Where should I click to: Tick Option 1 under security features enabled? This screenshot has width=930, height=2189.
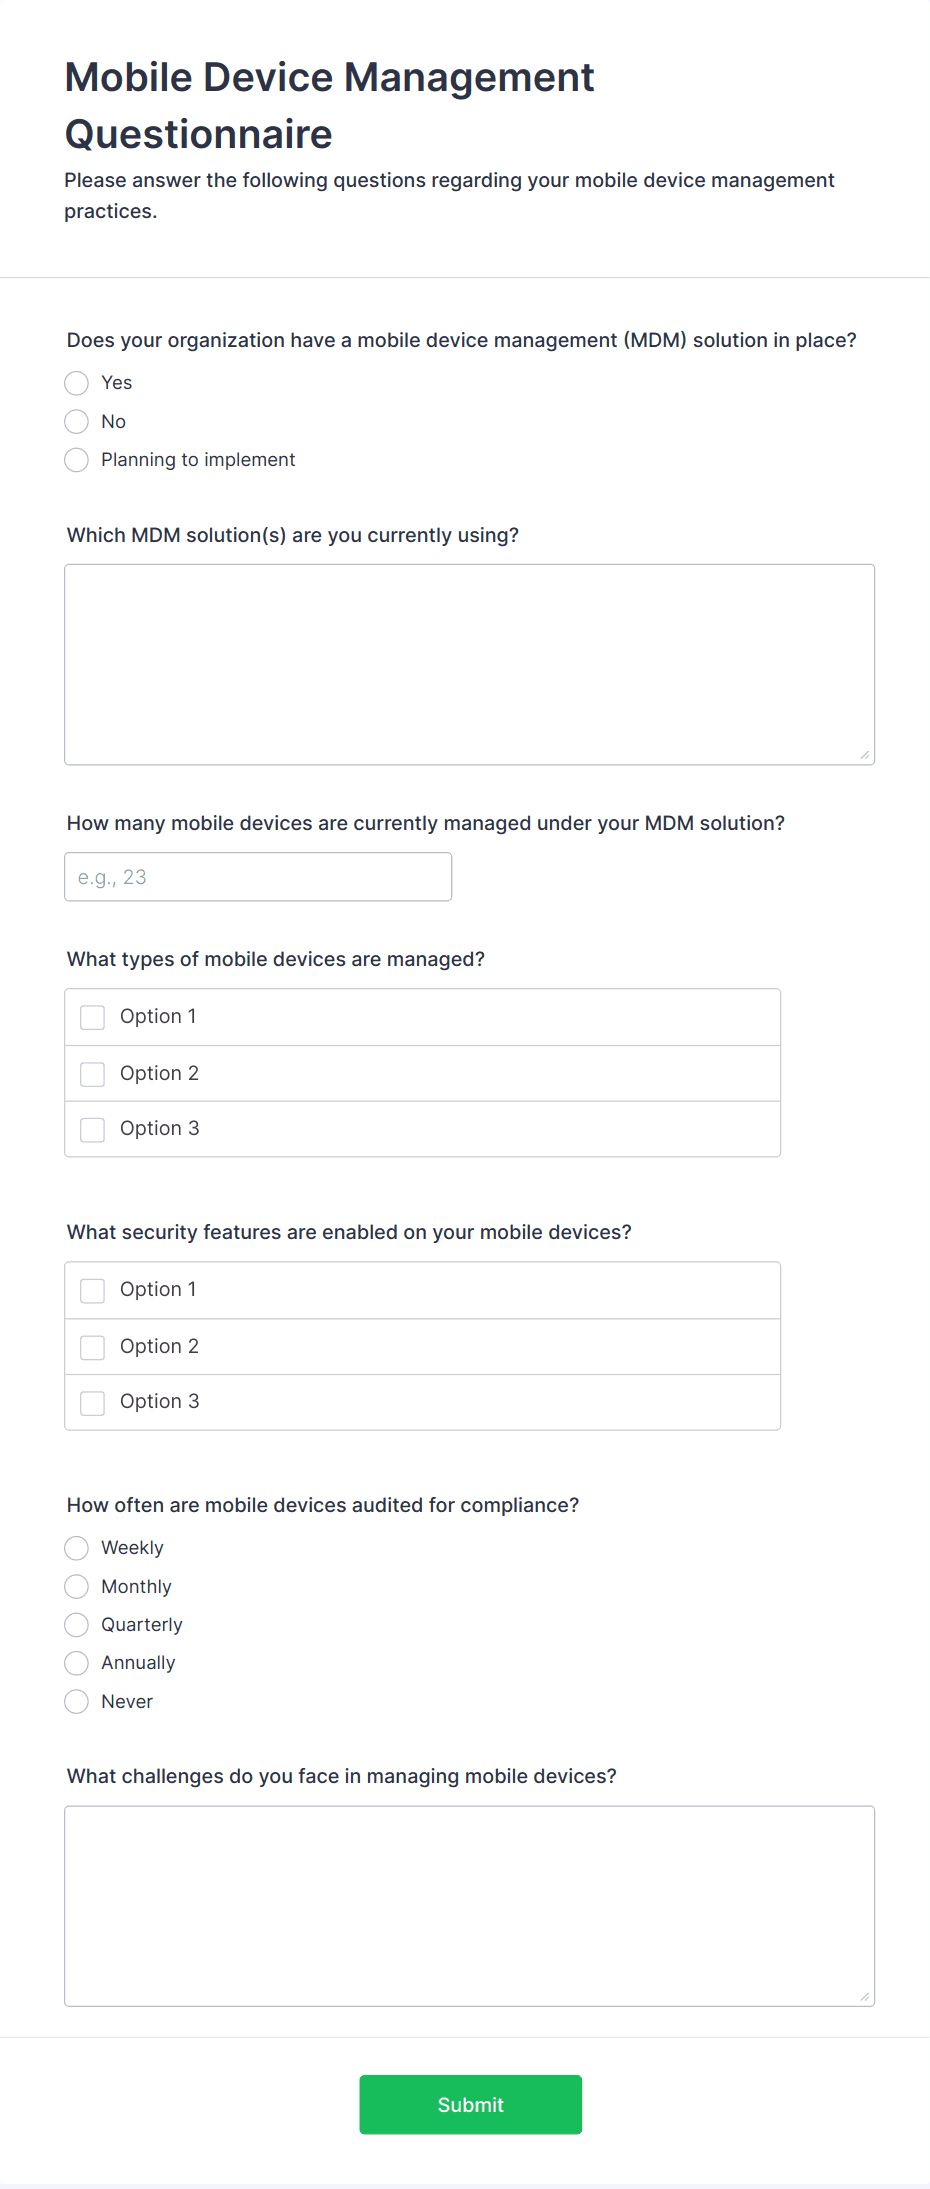point(93,1290)
